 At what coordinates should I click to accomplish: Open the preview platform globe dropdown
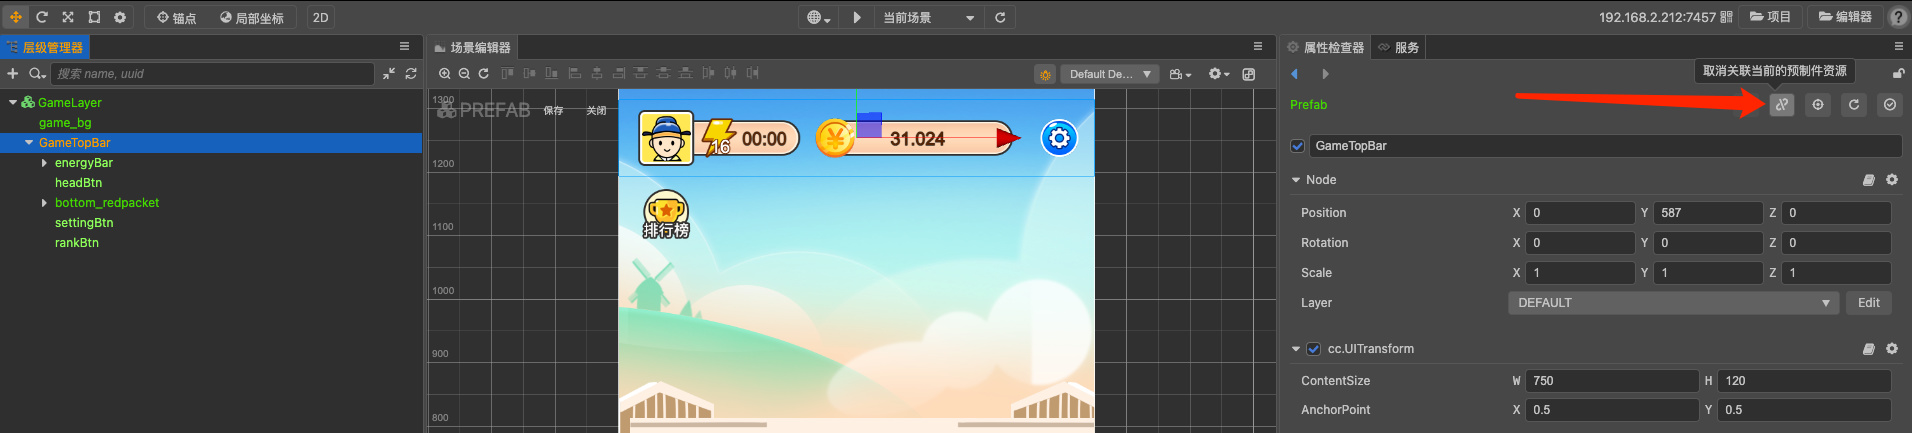tap(819, 18)
